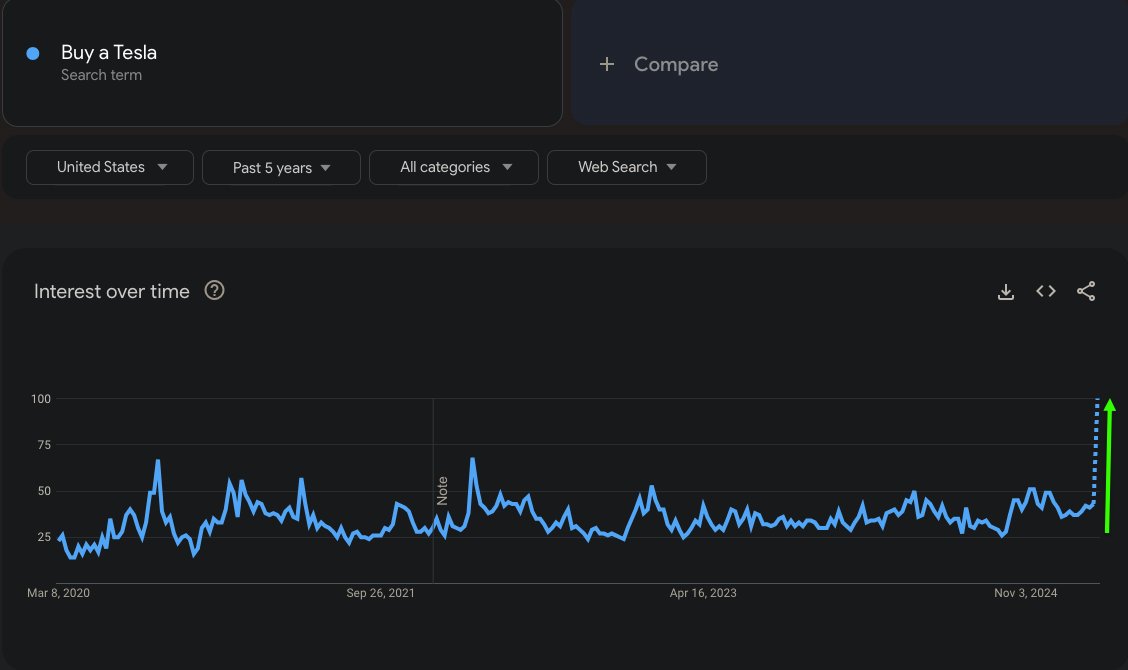Click the plus icon beside Compare
Viewport: 1128px width, 670px height.
pos(606,64)
